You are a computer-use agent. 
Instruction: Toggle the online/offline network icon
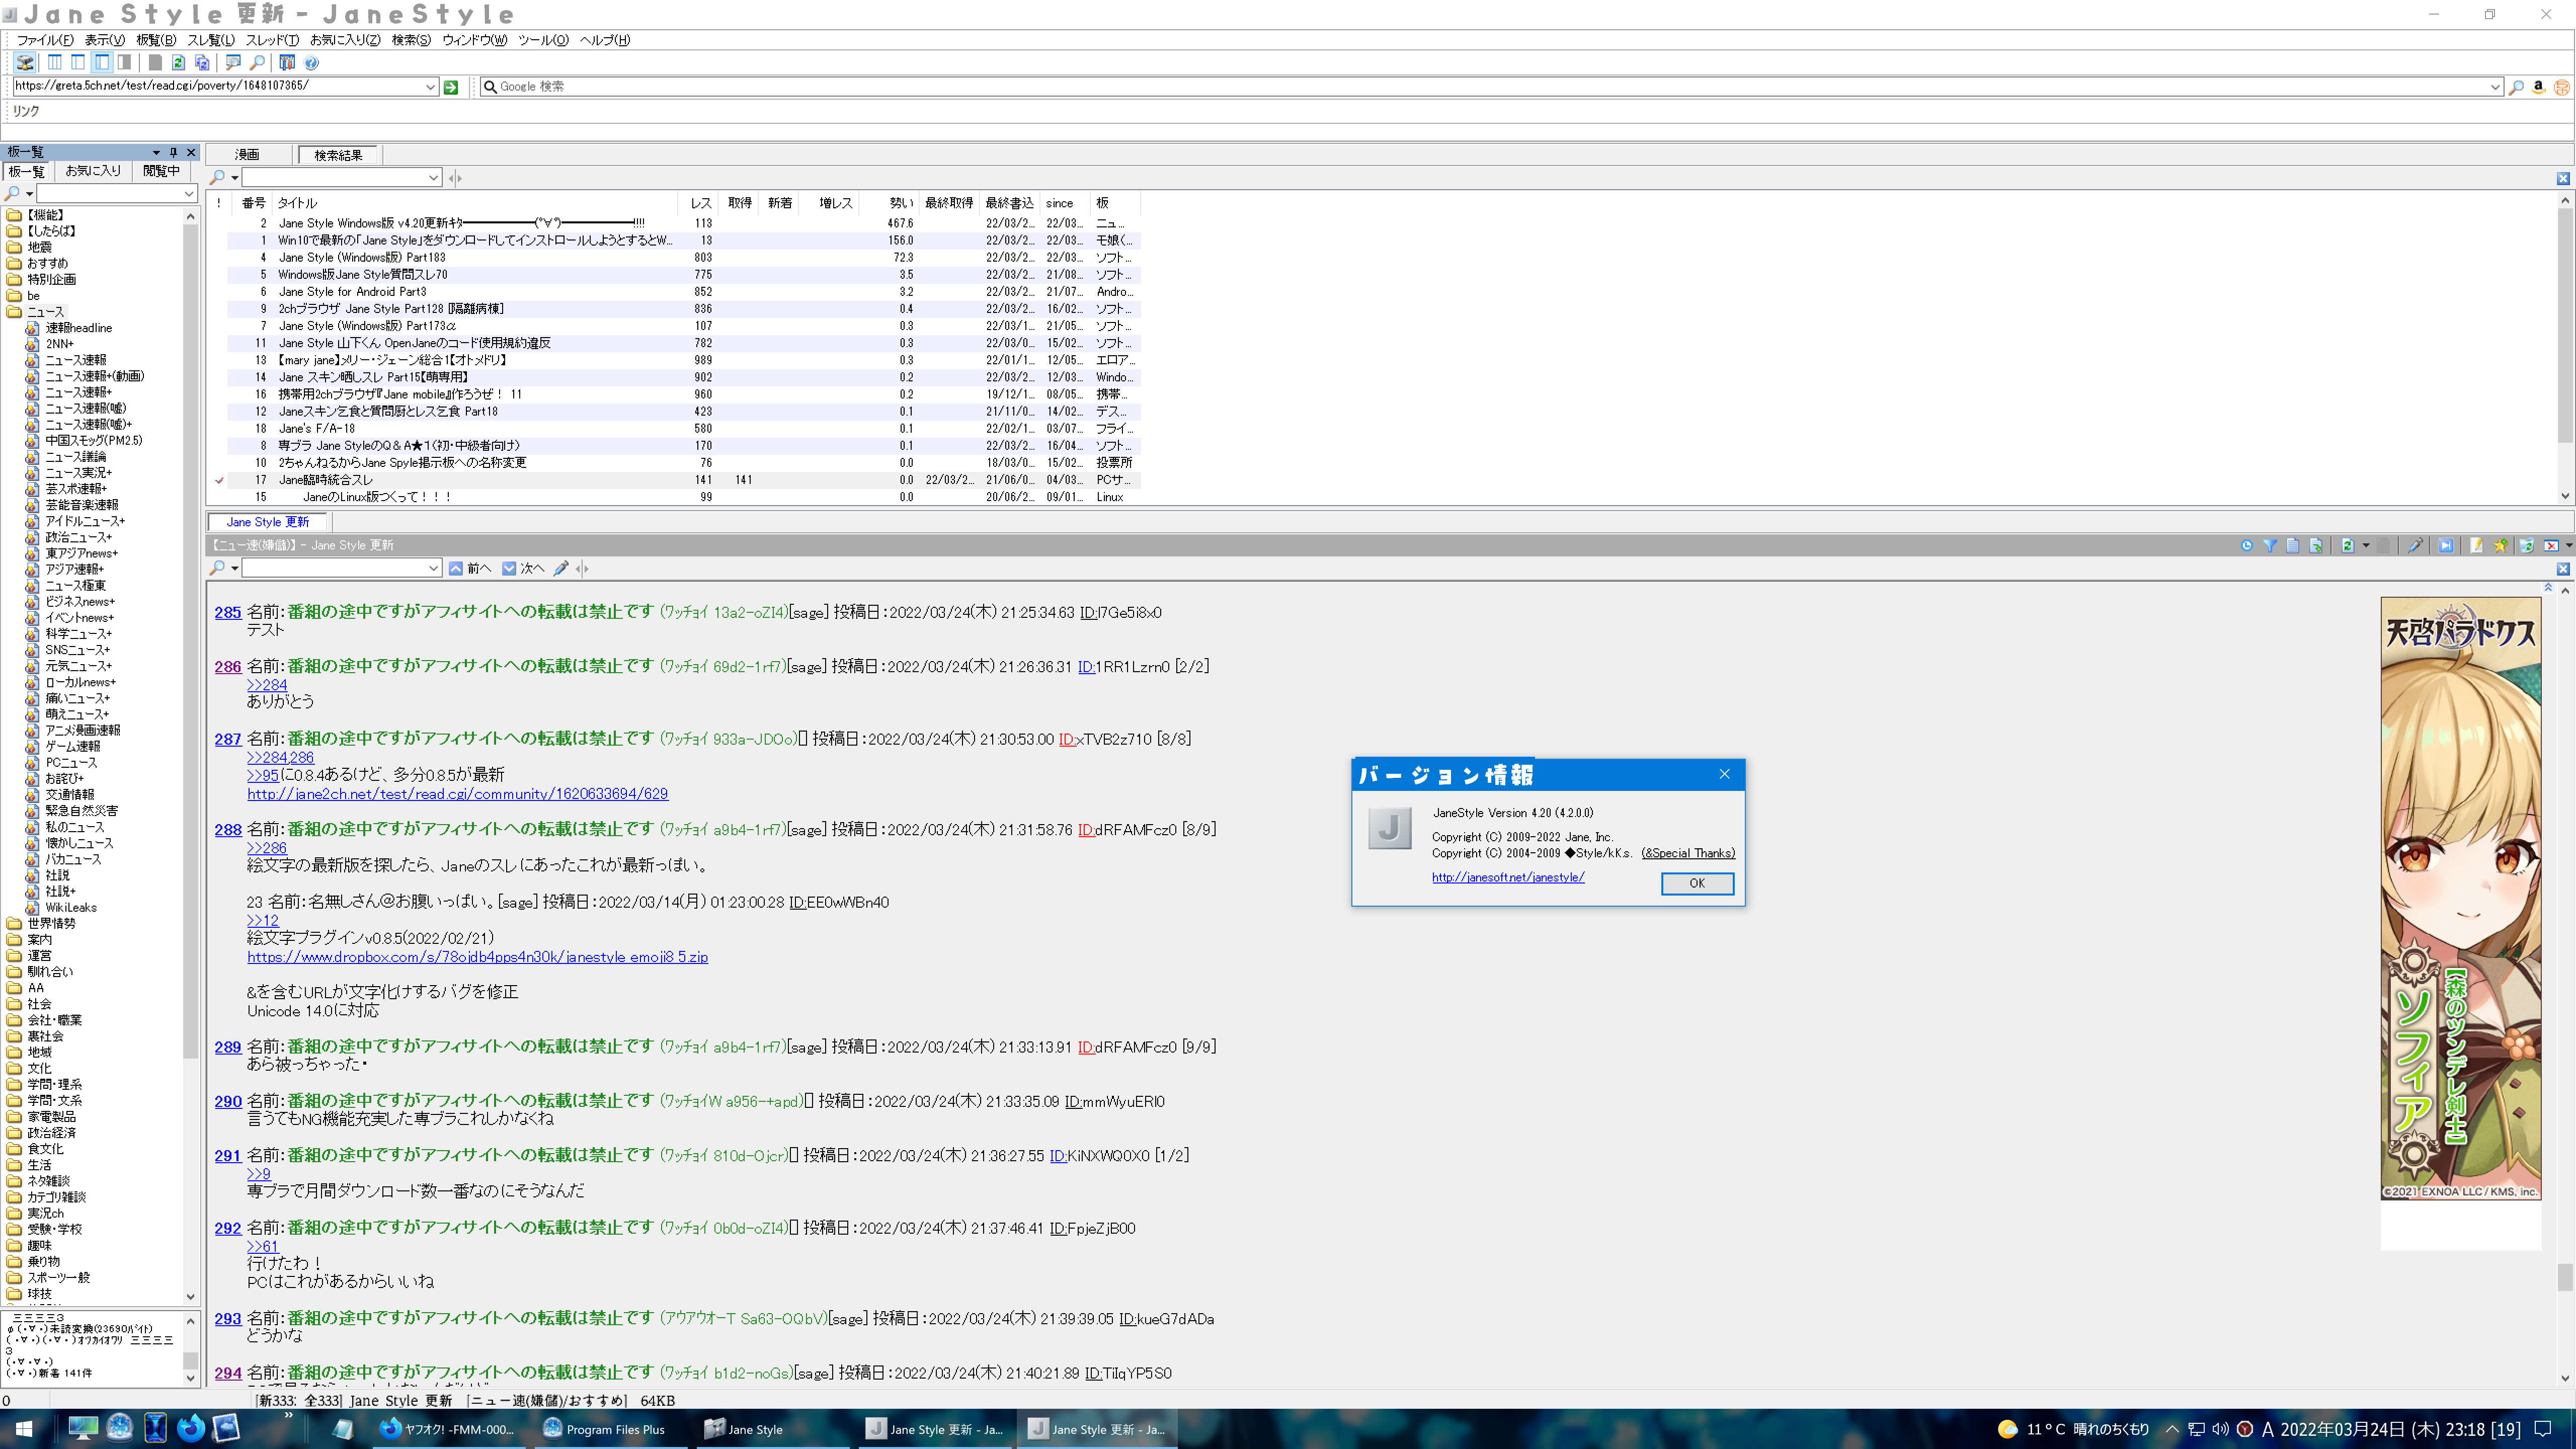point(25,63)
